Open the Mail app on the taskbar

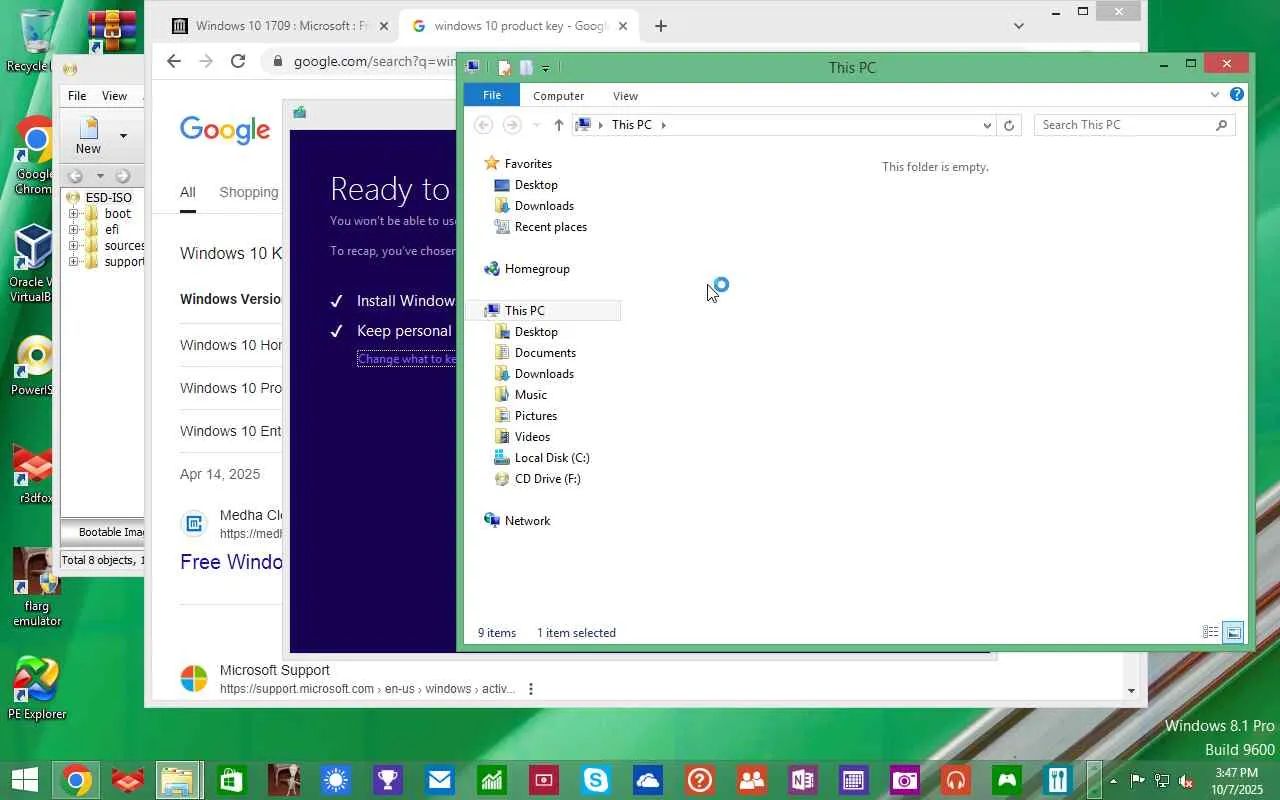tap(440, 780)
